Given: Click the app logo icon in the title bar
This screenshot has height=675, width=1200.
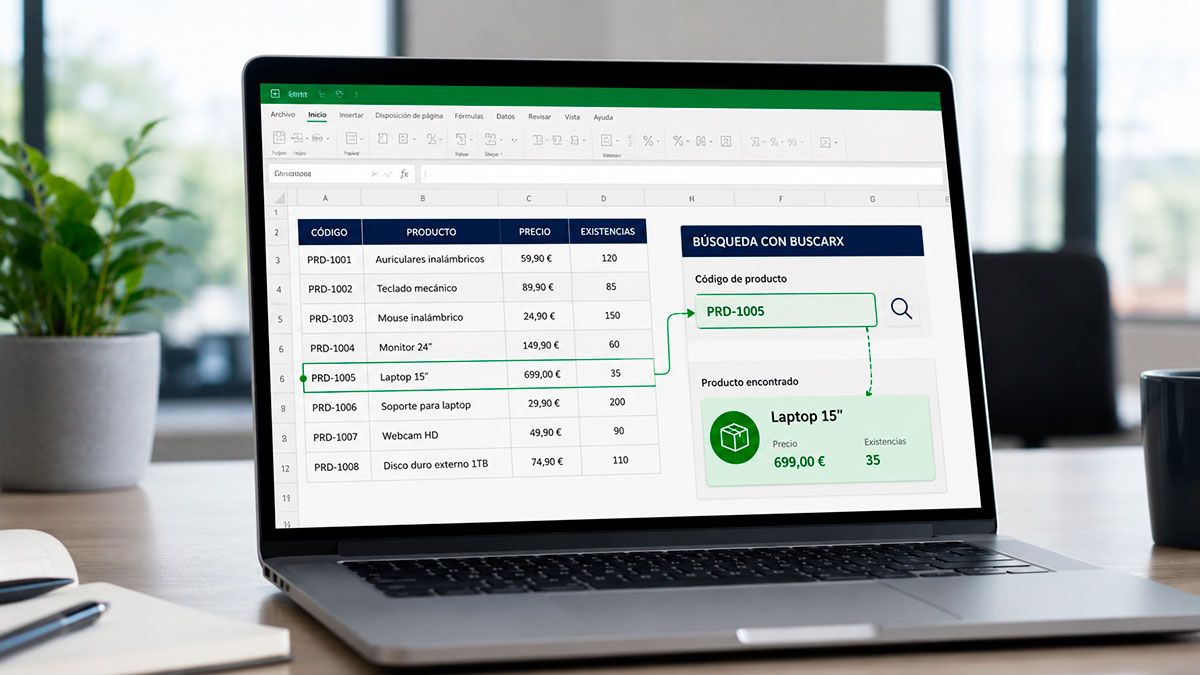Looking at the screenshot, I should click(275, 94).
